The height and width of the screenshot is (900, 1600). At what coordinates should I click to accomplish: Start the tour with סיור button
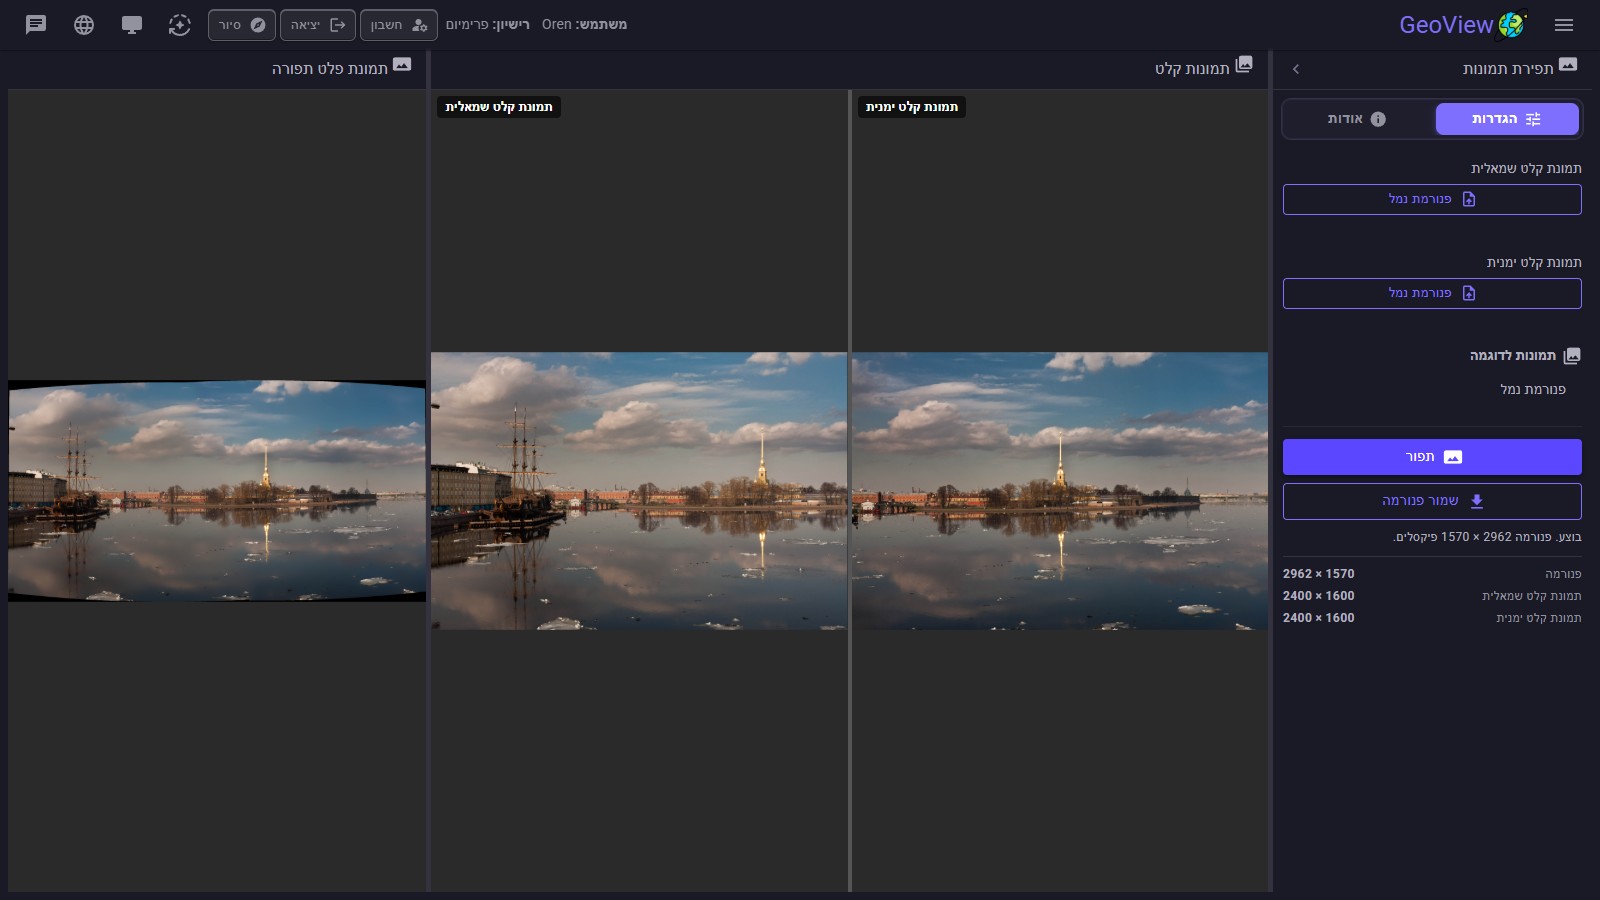click(242, 25)
